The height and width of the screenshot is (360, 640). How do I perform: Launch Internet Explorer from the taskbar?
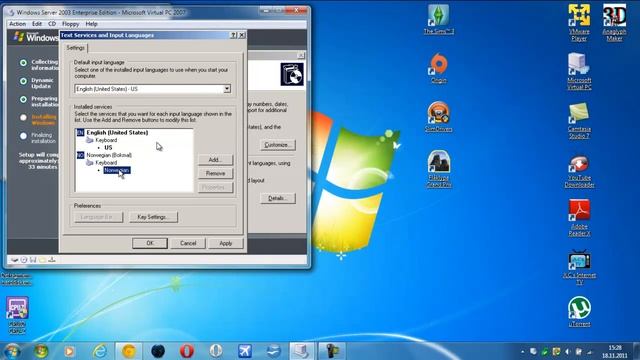pos(100,351)
